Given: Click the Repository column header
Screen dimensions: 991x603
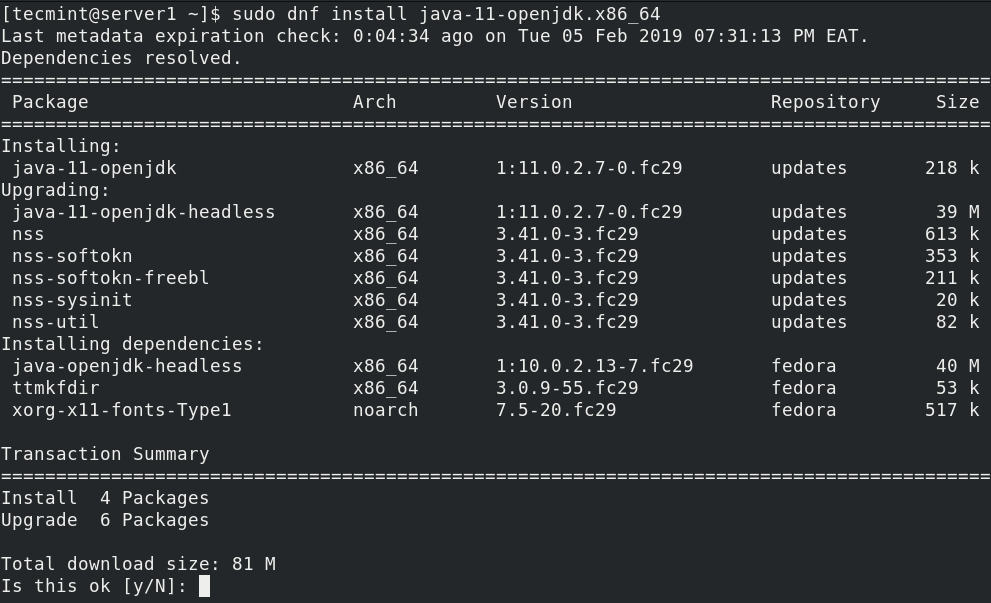Looking at the screenshot, I should tap(825, 102).
